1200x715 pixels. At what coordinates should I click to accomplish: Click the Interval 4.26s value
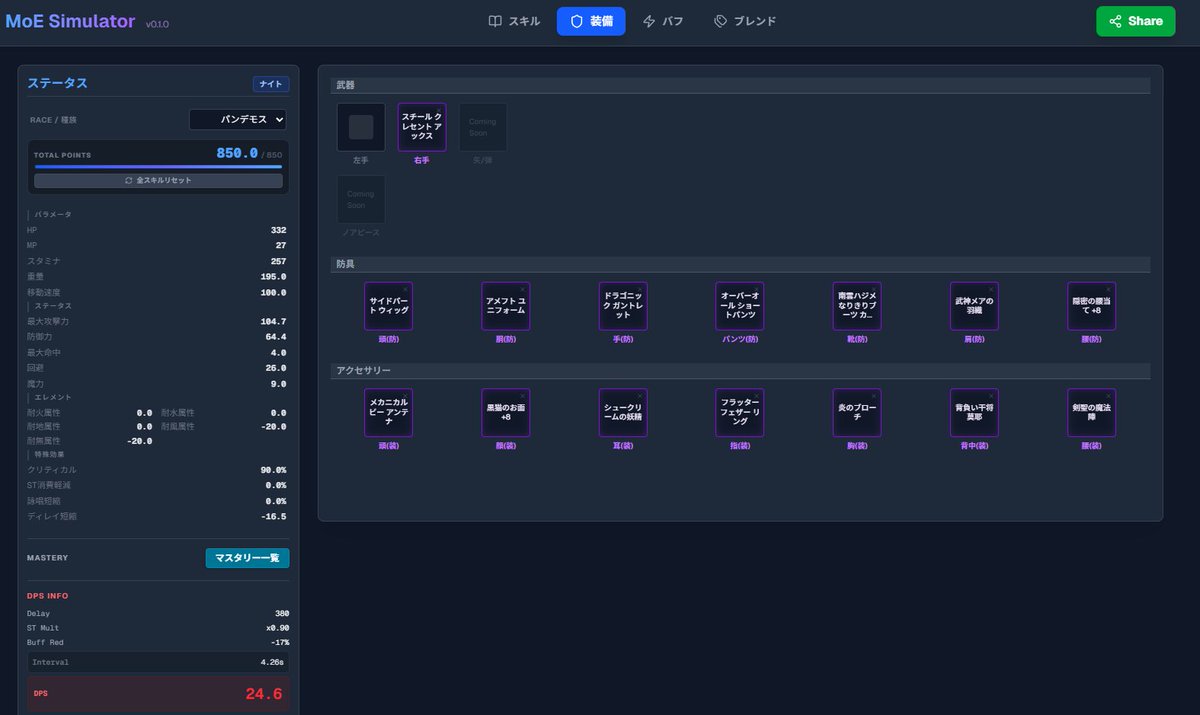pyautogui.click(x=274, y=662)
